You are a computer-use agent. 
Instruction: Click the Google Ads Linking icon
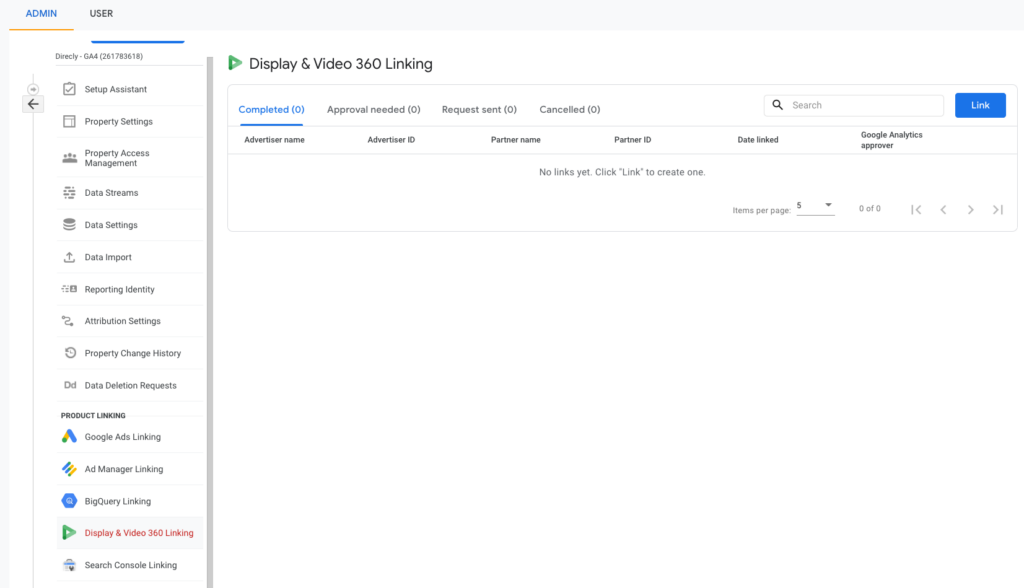(x=69, y=437)
